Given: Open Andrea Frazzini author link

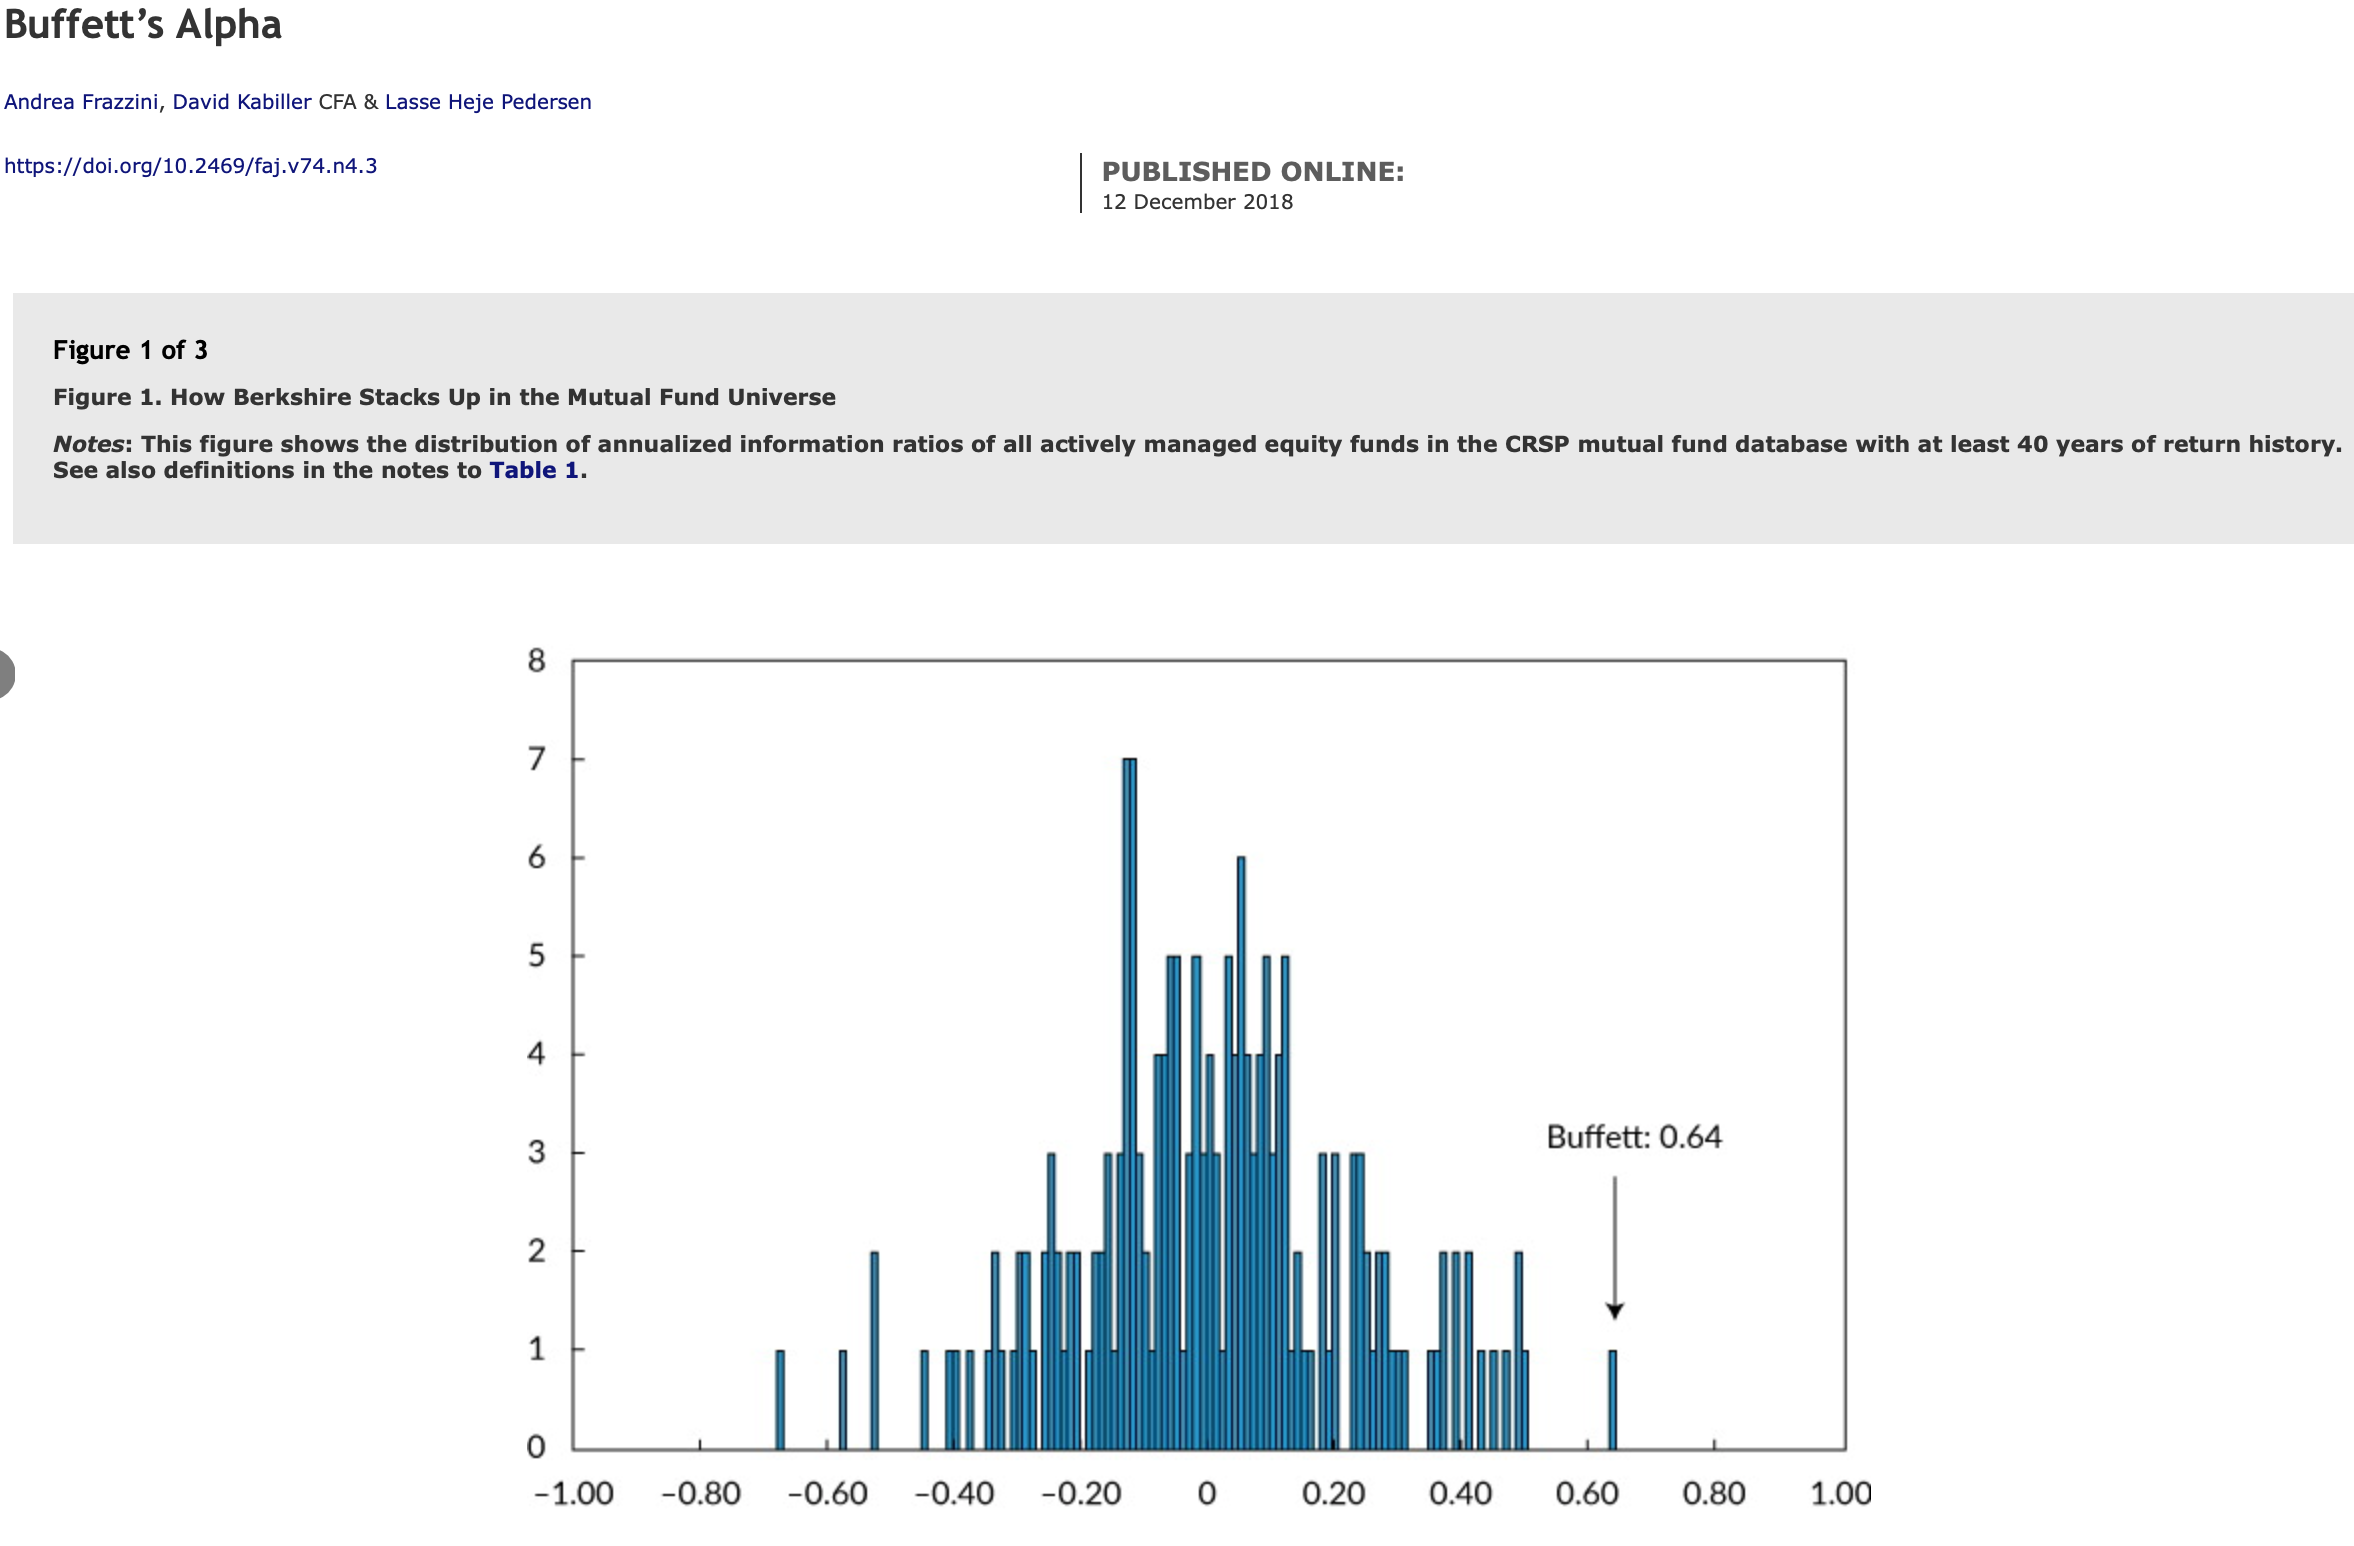Looking at the screenshot, I should click(81, 102).
